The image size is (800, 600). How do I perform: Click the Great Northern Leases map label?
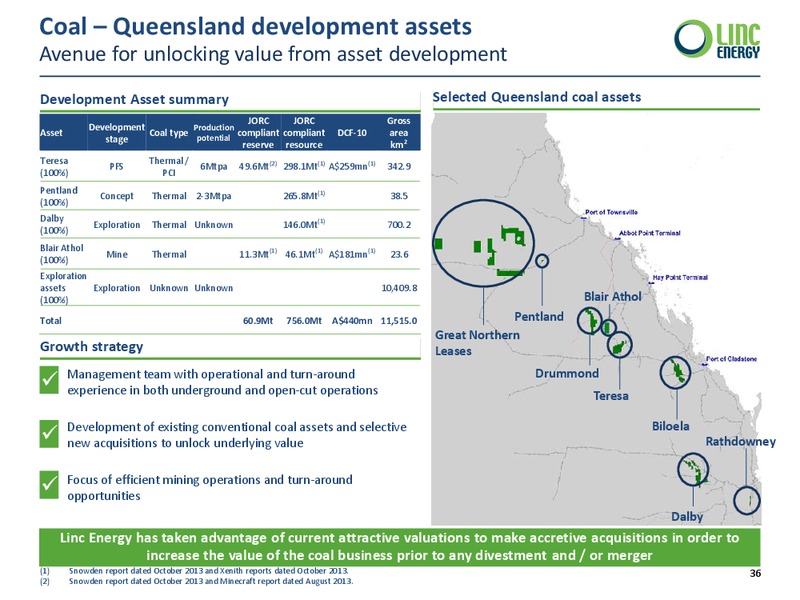pos(477,343)
